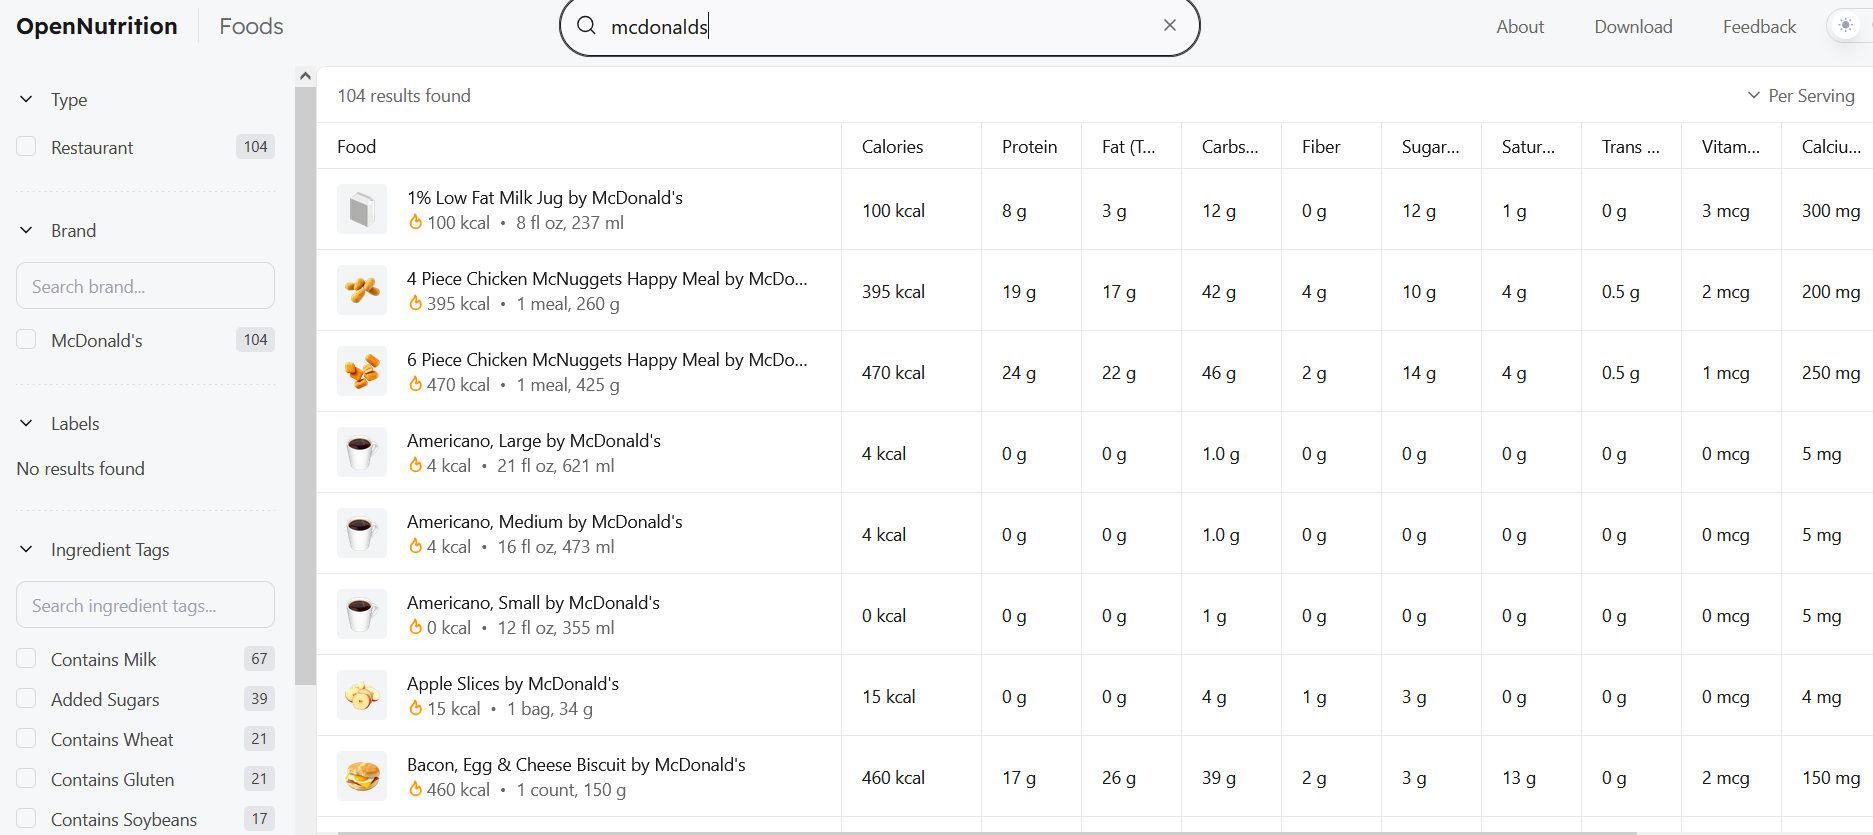Collapse the Ingredient Tags section
Viewport: 1873px width, 835px height.
27,549
